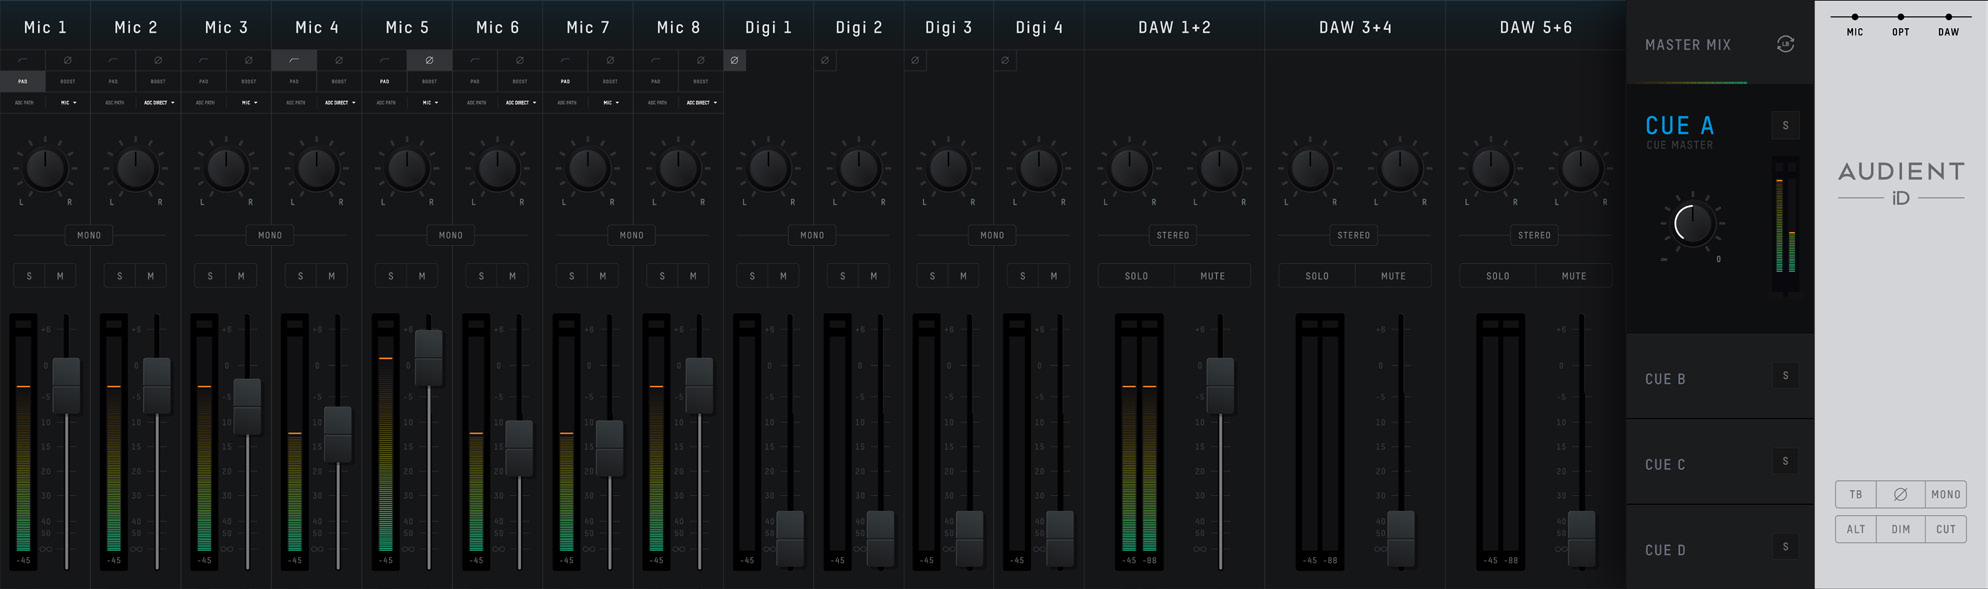Click the CUE A master level knob
Screen dimensions: 1988x589
[1692, 224]
